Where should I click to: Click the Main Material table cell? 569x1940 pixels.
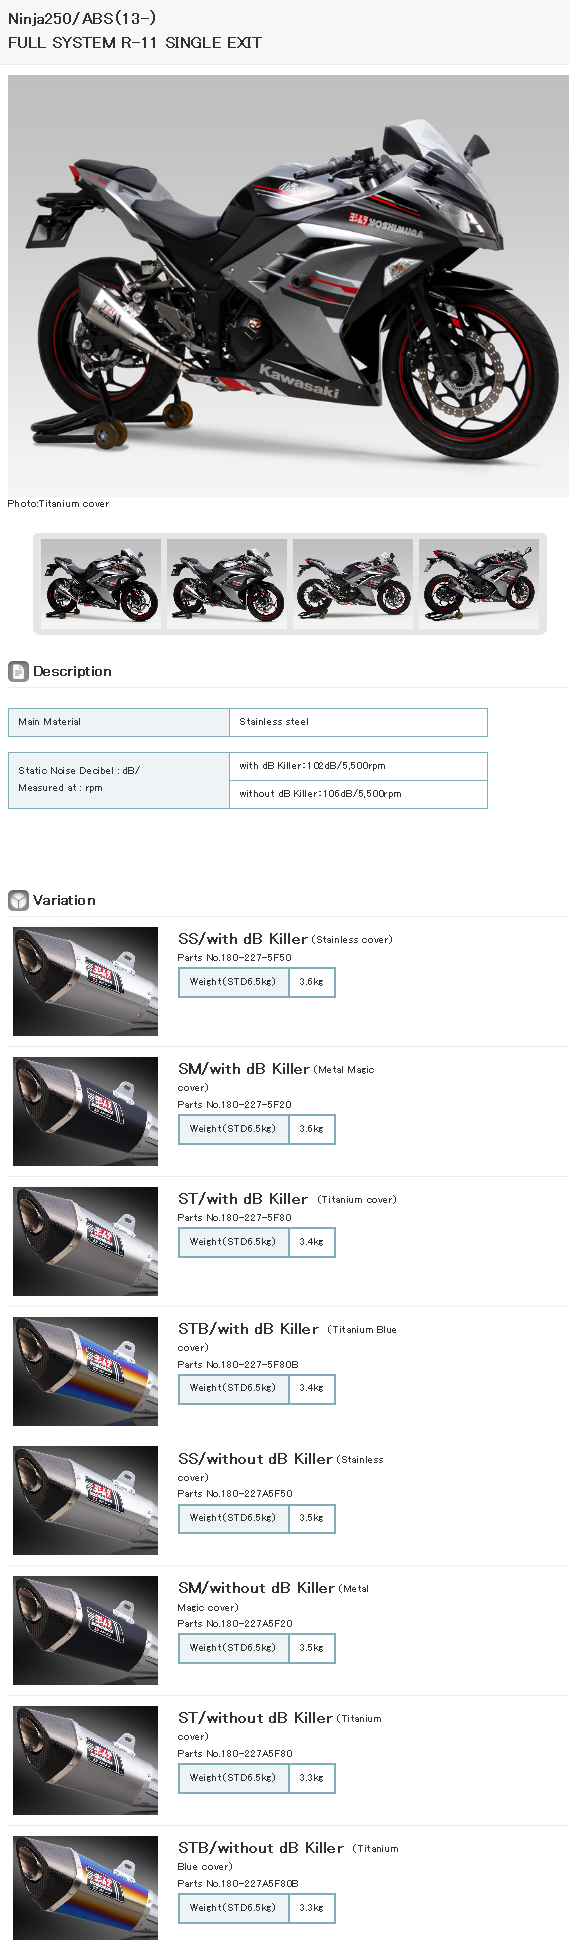(119, 722)
